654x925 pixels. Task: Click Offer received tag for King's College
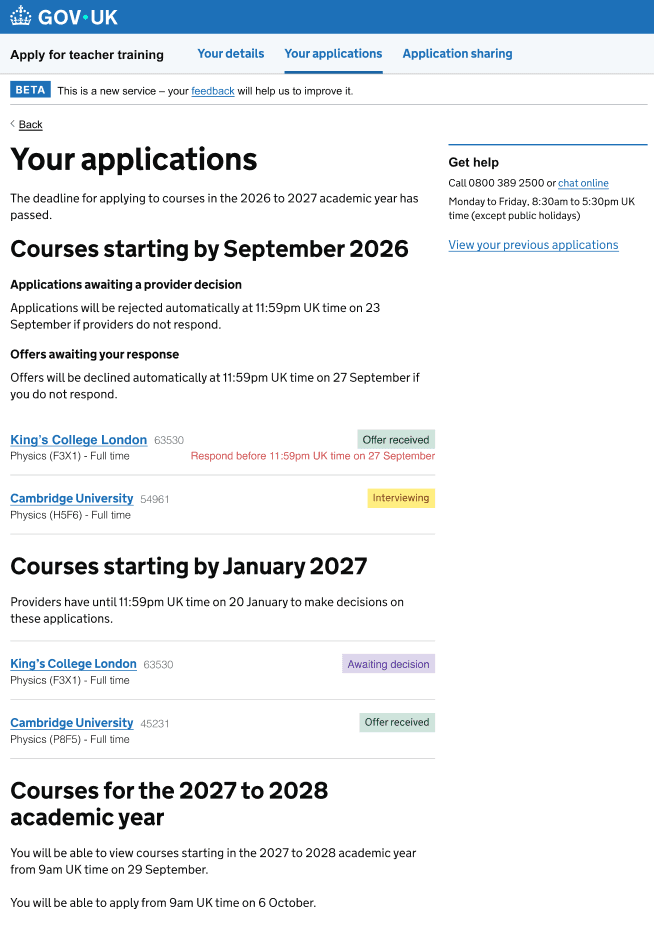396,439
